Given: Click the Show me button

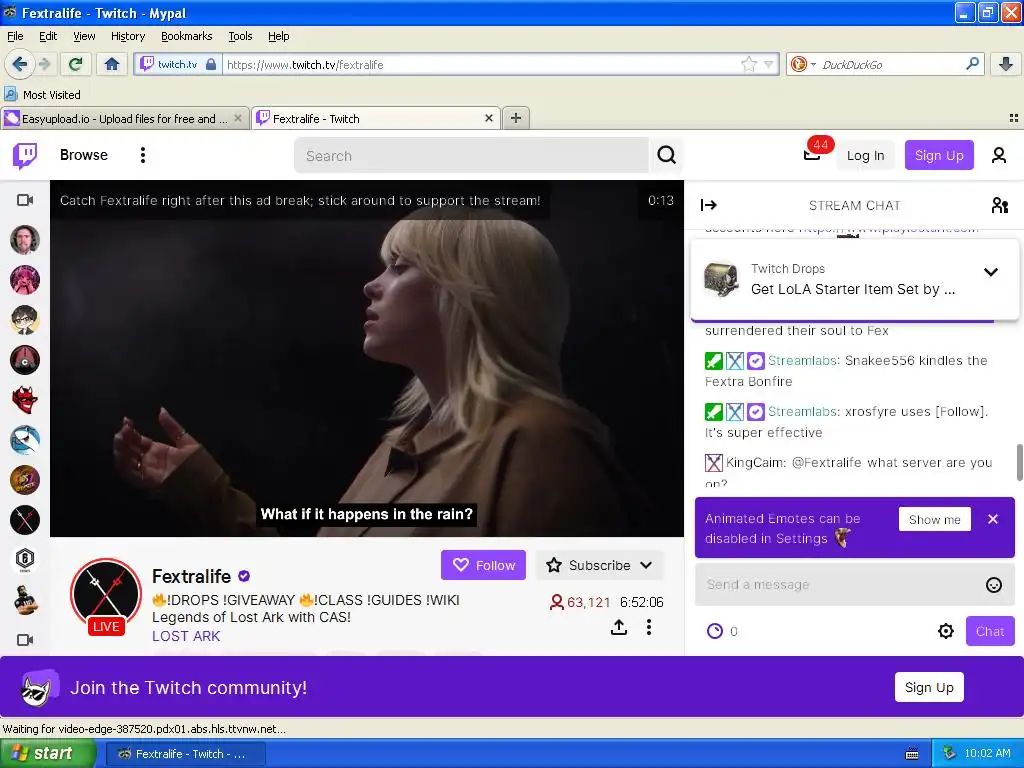Looking at the screenshot, I should pos(935,519).
